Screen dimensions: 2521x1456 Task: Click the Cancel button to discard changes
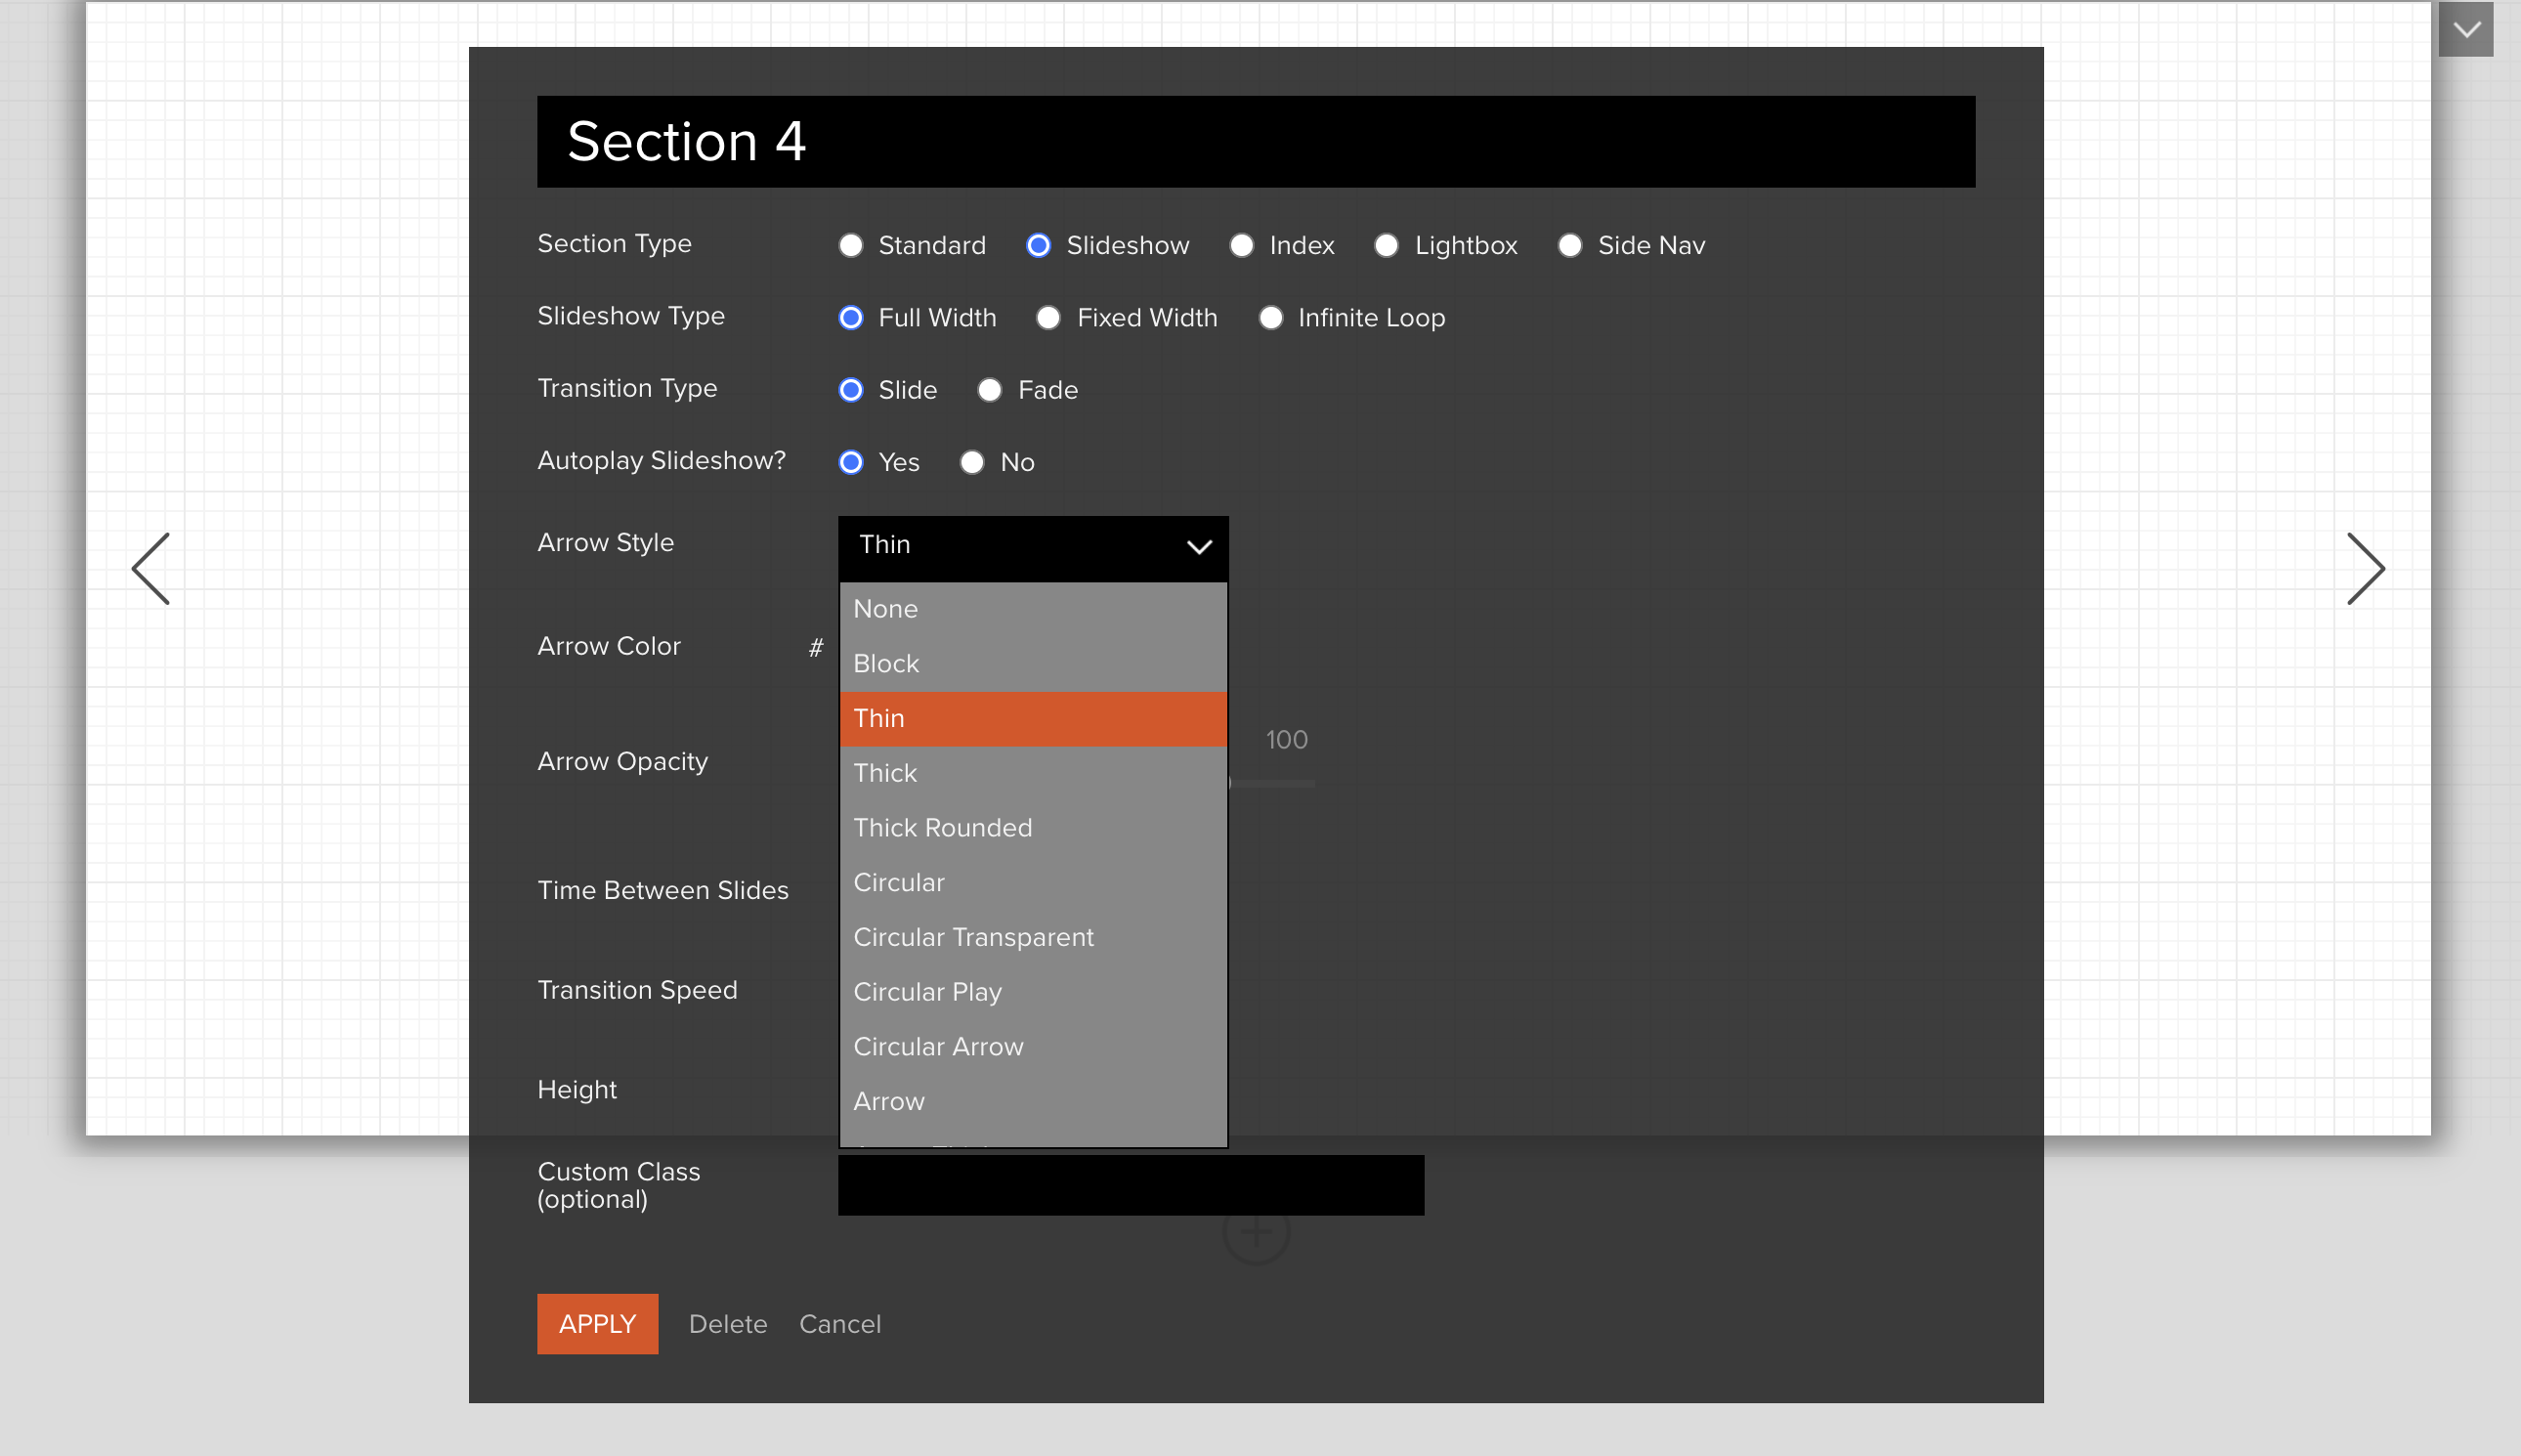[838, 1324]
